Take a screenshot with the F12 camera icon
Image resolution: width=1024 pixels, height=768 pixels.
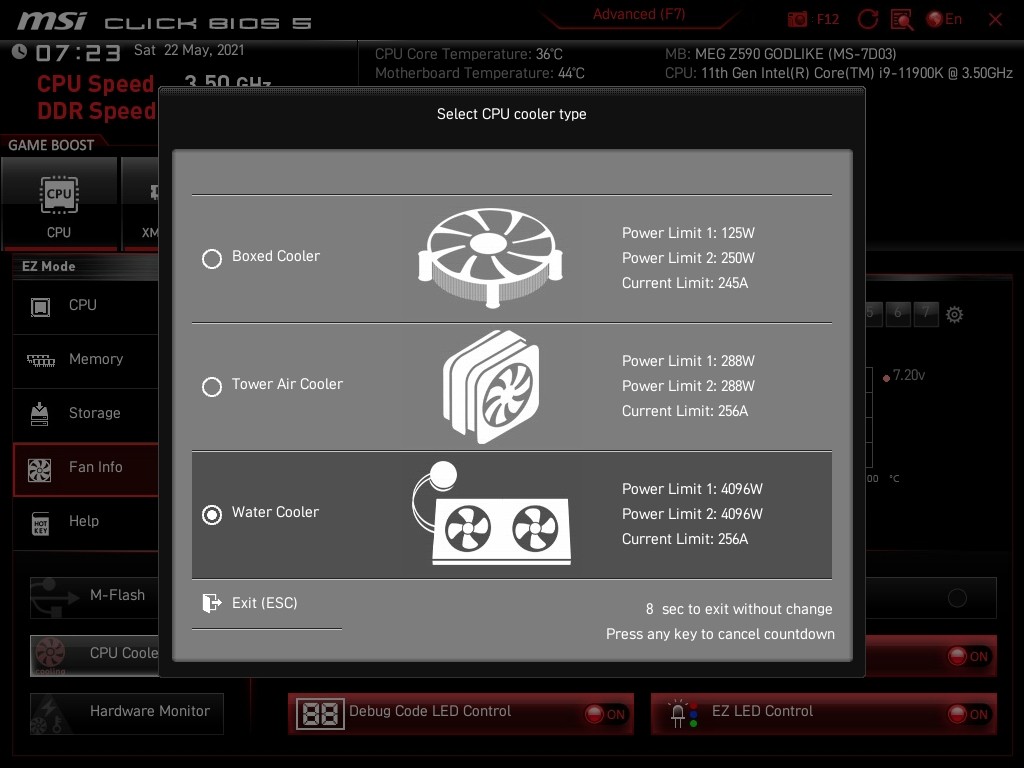797,19
